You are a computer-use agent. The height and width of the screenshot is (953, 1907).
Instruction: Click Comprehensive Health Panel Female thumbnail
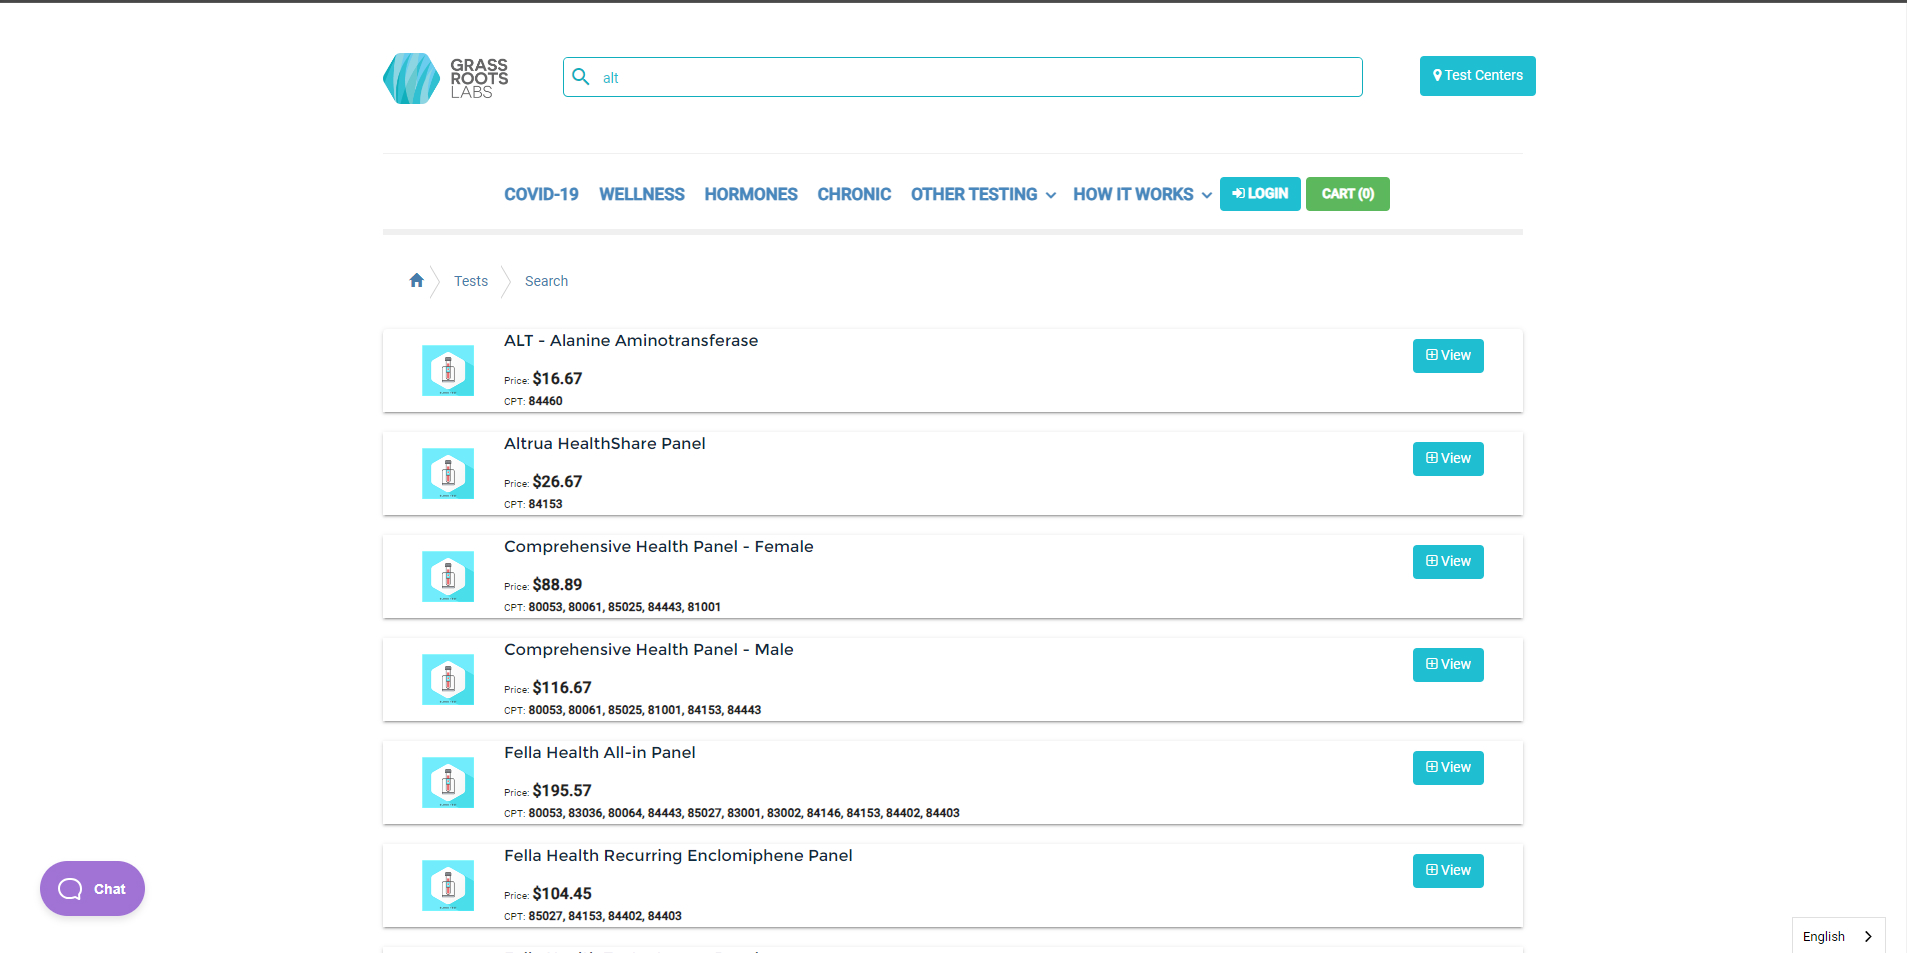(448, 577)
